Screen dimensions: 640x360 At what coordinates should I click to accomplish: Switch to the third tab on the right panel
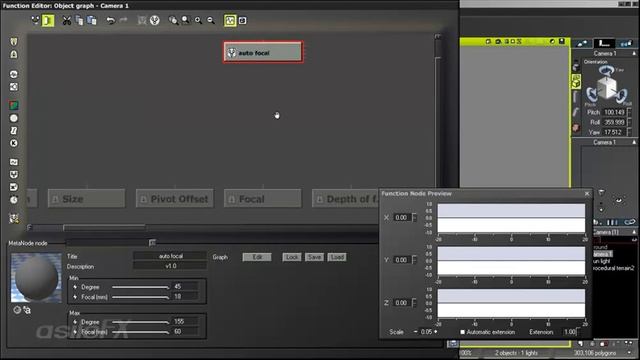(626, 43)
